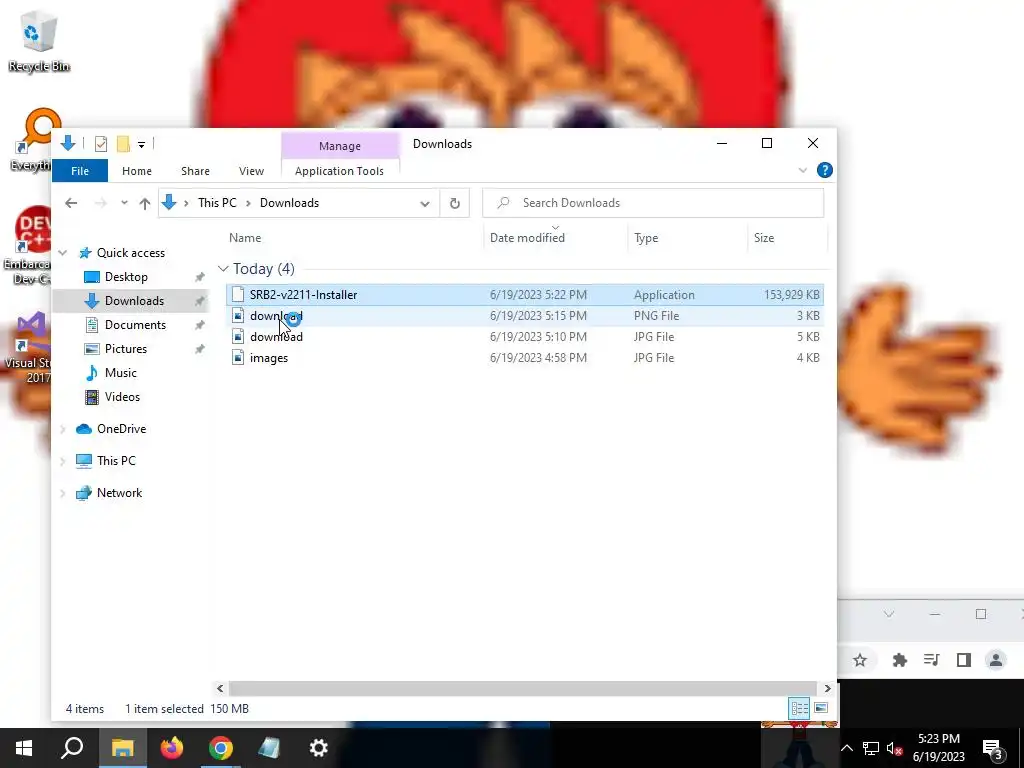Open Desktop in Quick access
Image resolution: width=1024 pixels, height=768 pixels.
tap(126, 277)
